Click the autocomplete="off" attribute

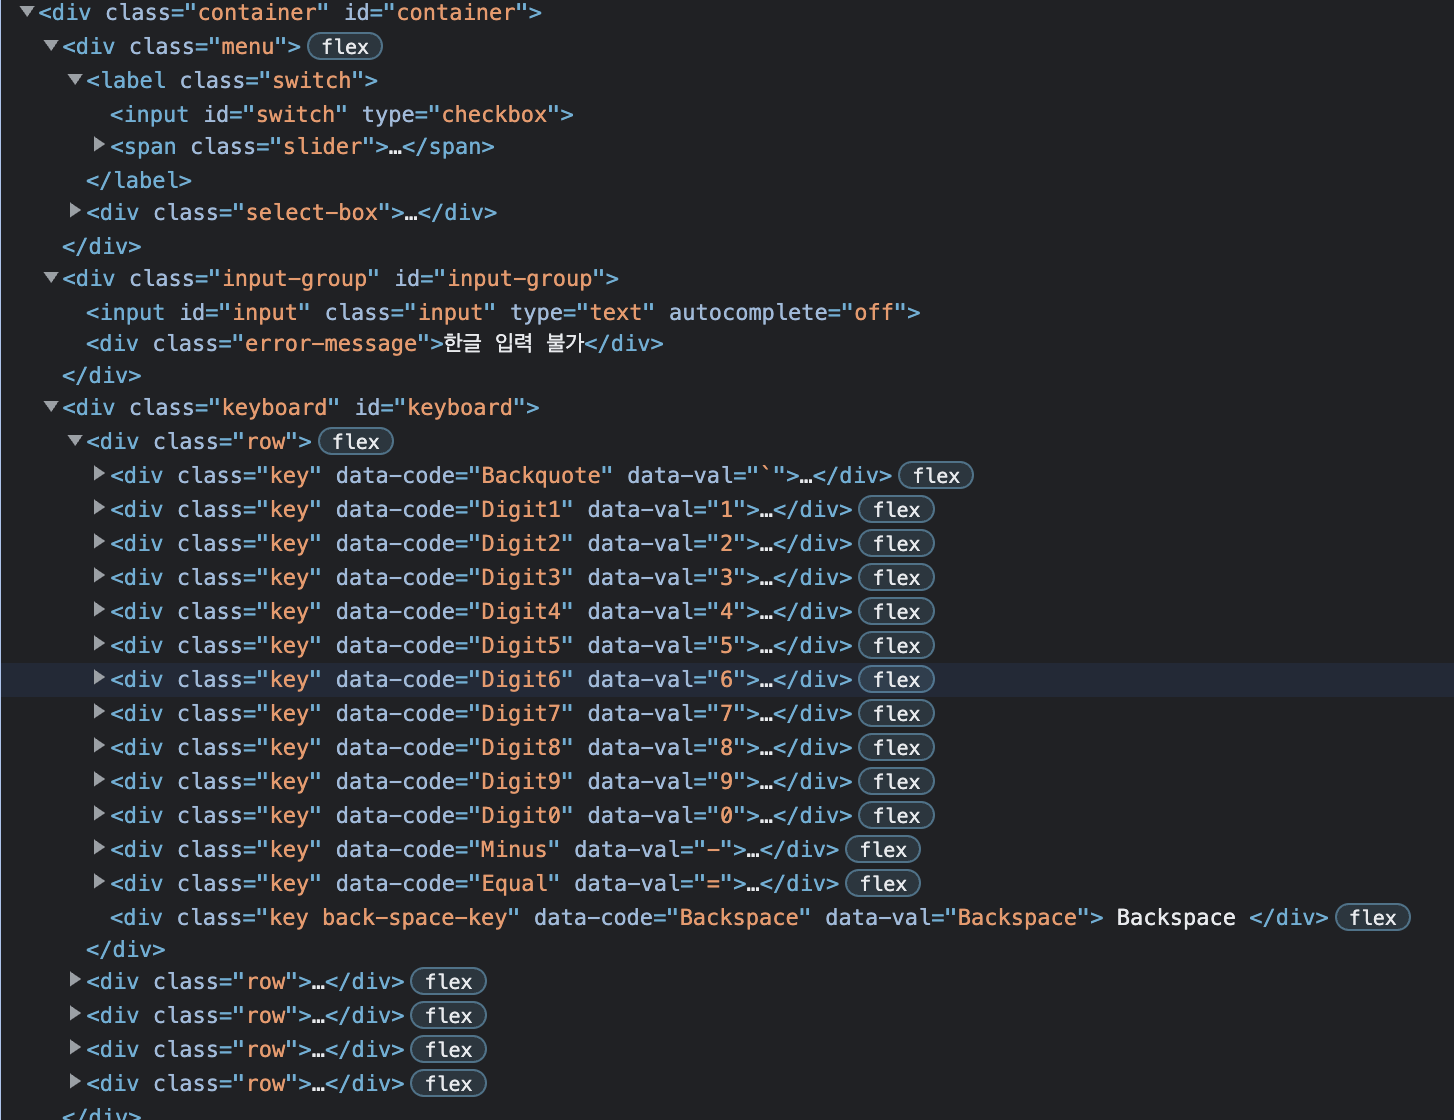click(x=788, y=312)
